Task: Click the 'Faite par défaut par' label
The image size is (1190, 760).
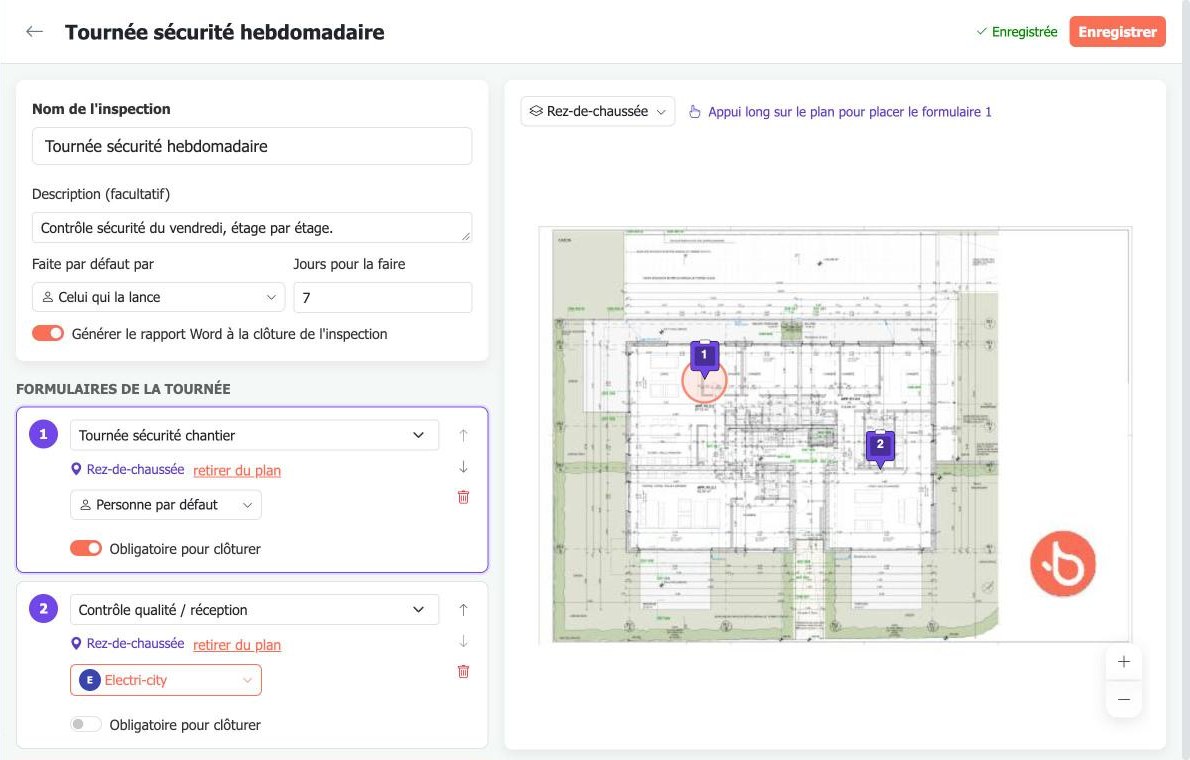Action: [x=93, y=264]
